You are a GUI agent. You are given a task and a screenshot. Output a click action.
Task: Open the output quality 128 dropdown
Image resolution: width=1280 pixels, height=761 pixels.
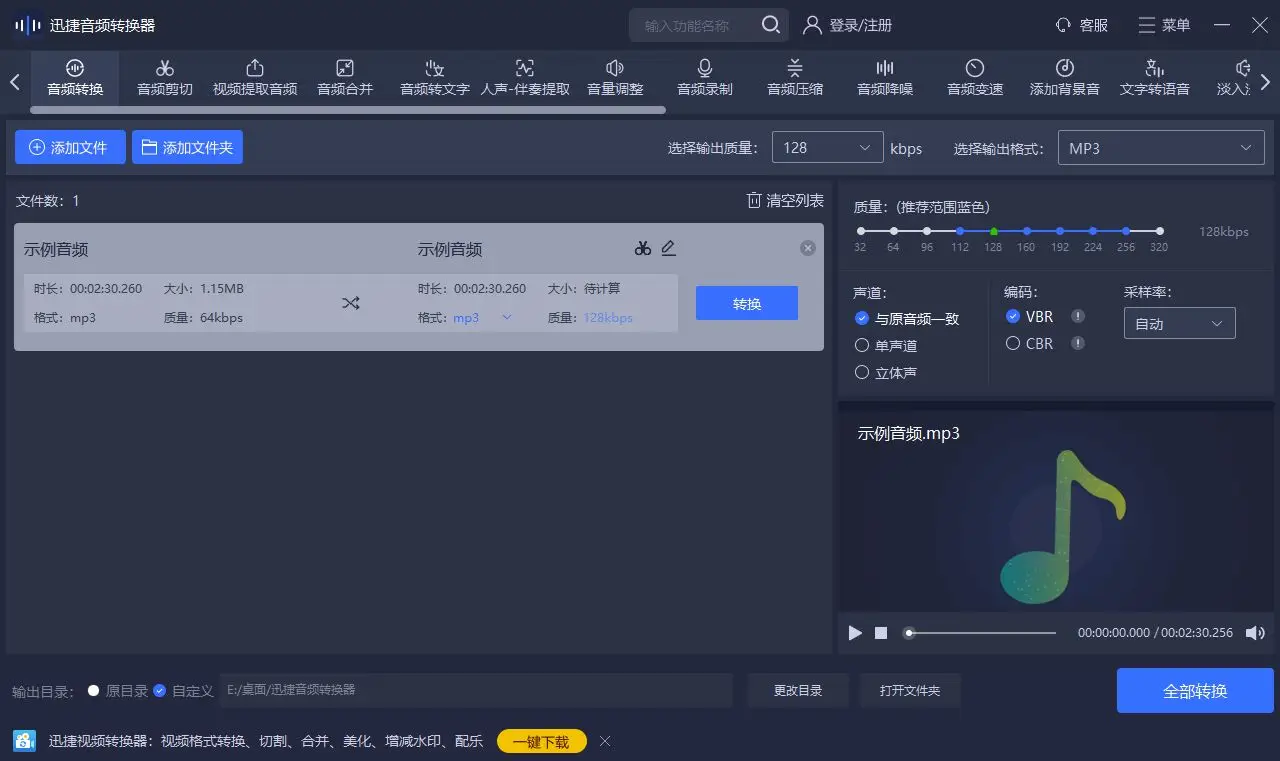pos(827,147)
